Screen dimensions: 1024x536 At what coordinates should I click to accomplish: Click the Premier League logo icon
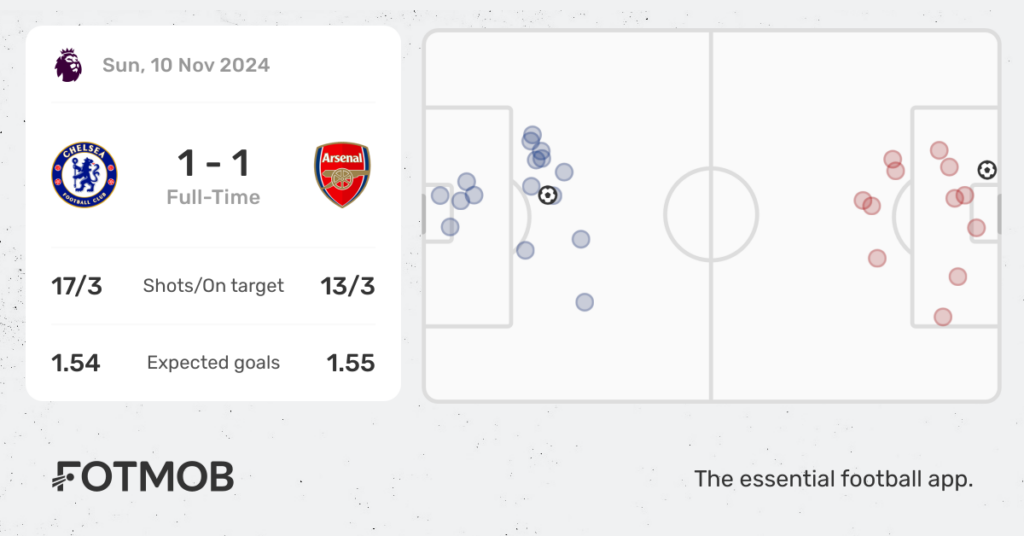[x=69, y=65]
